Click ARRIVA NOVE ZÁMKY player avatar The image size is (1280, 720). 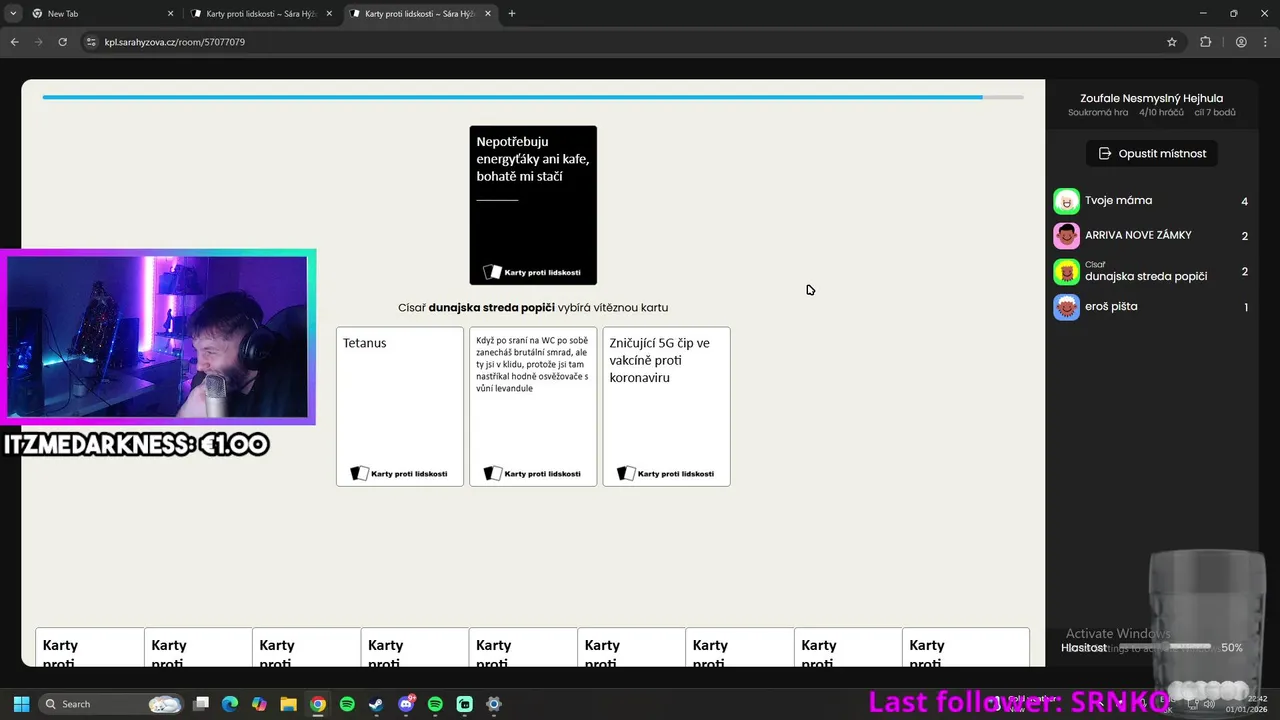point(1066,236)
